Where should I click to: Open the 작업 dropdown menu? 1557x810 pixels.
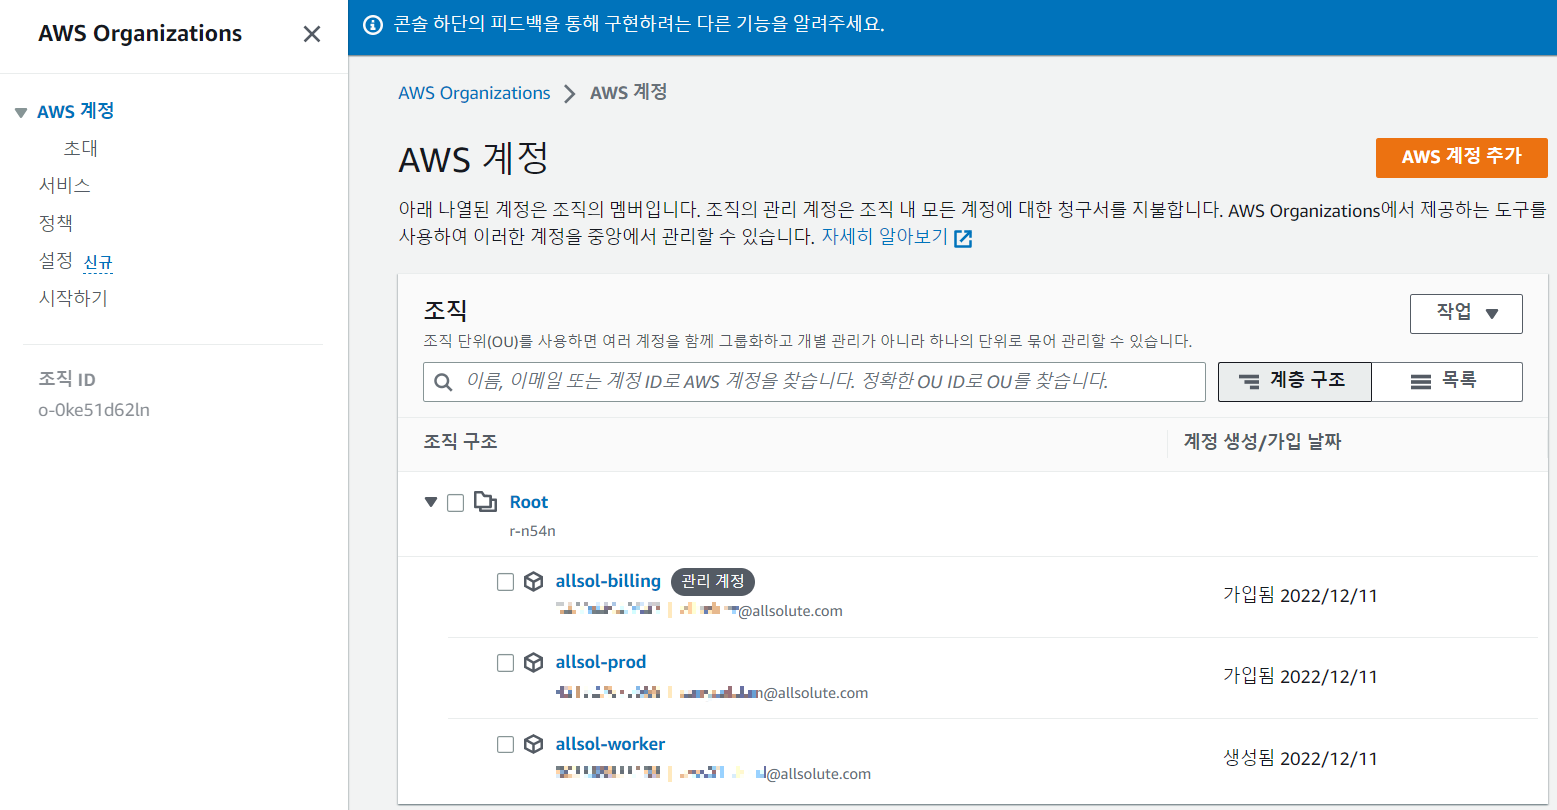1466,313
